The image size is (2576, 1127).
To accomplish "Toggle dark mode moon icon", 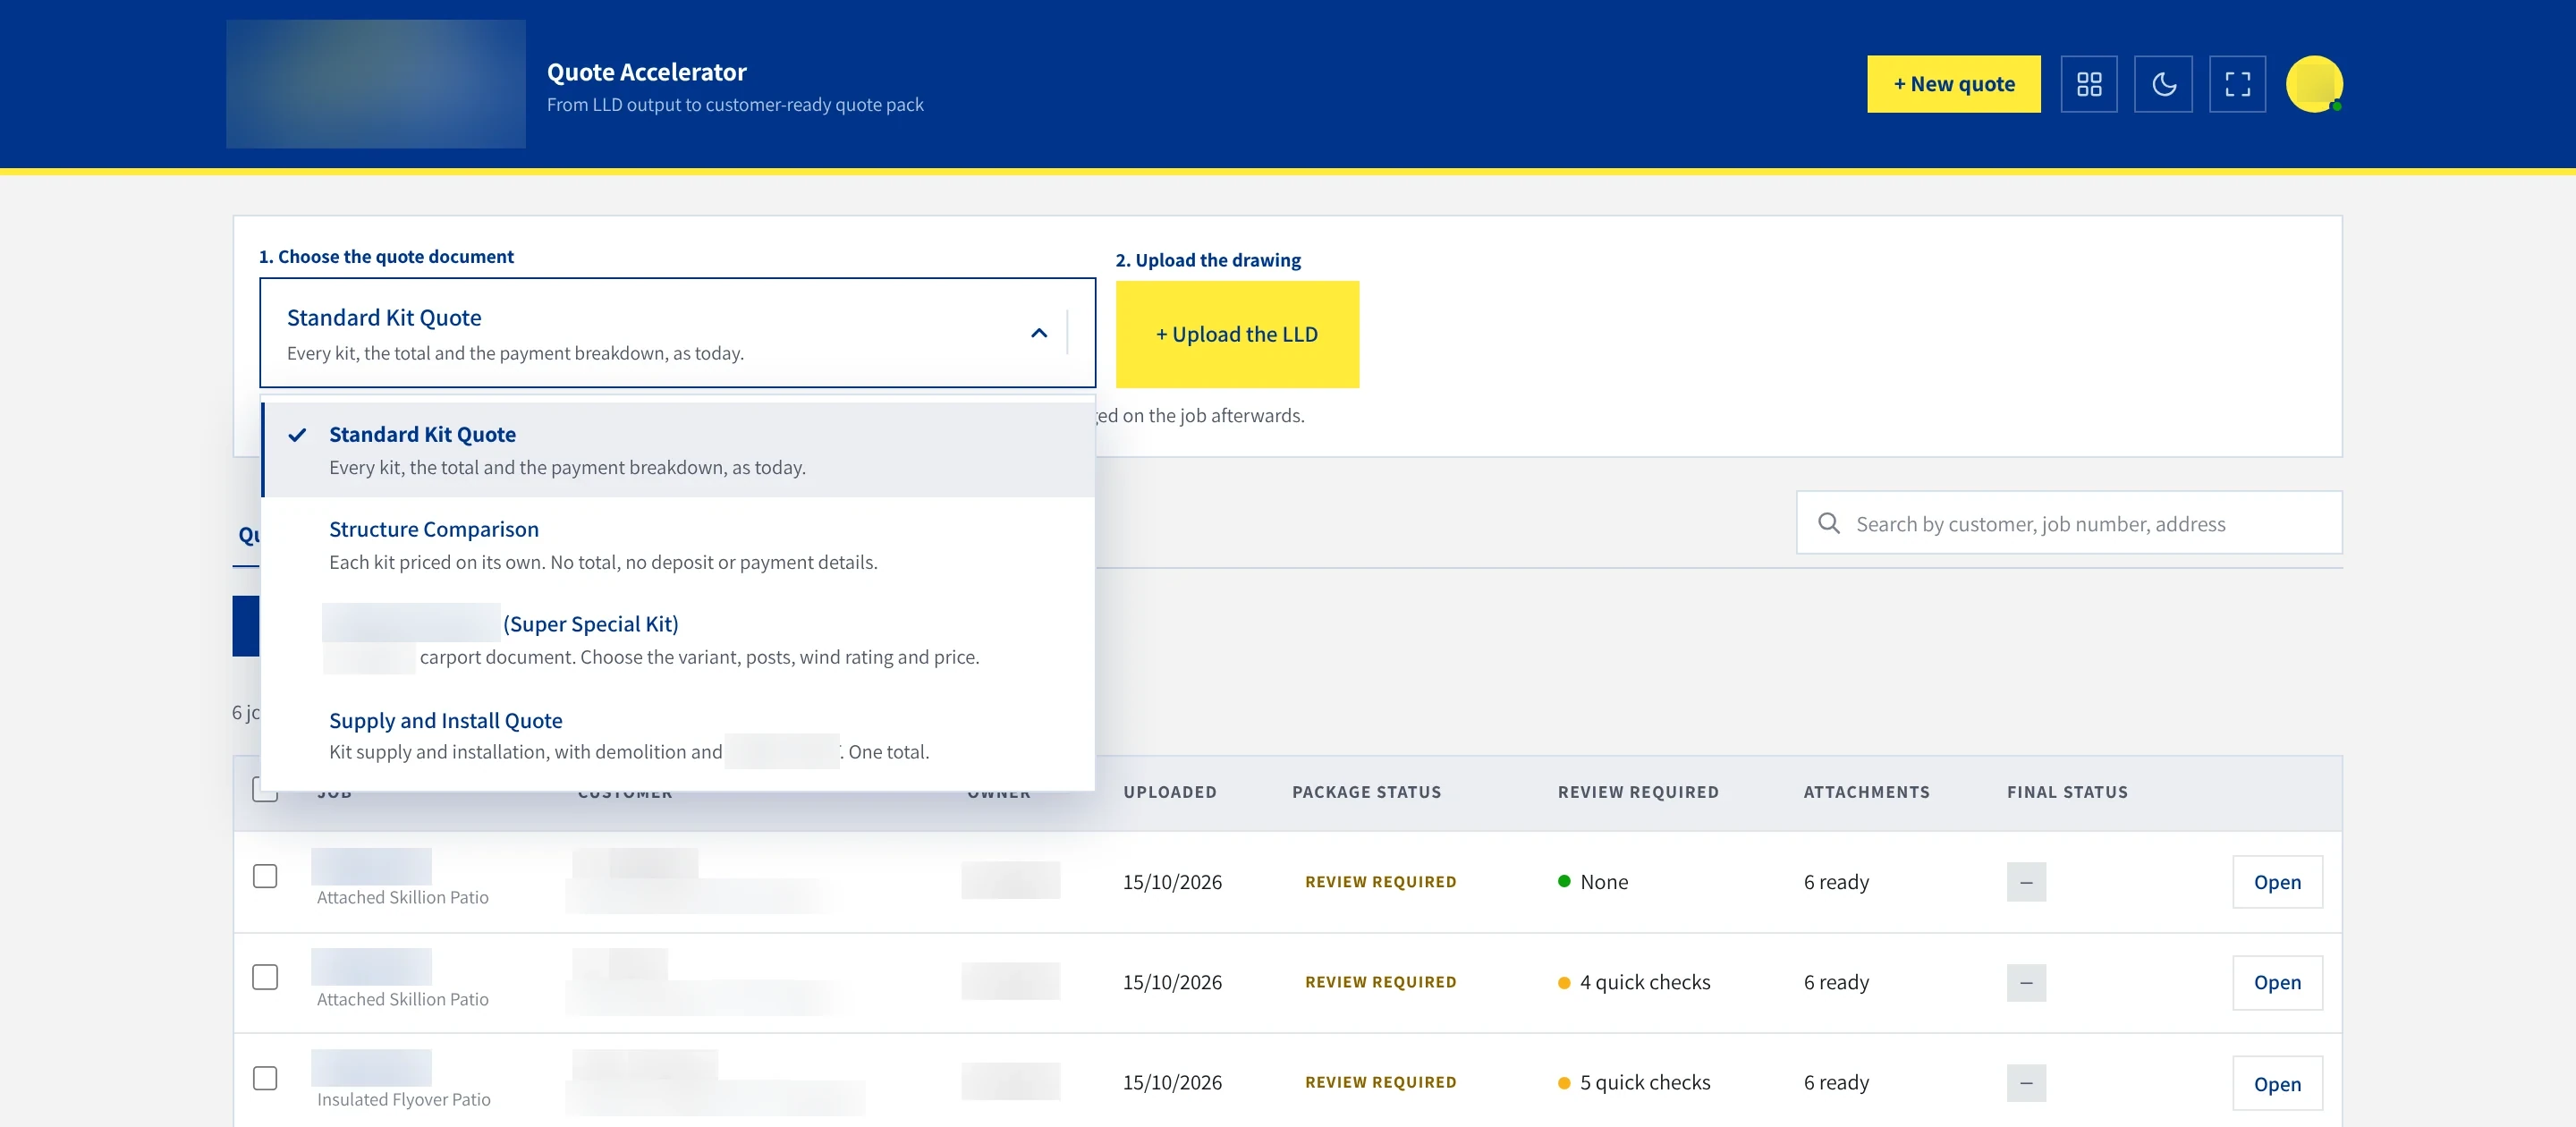I will 2163,84.
